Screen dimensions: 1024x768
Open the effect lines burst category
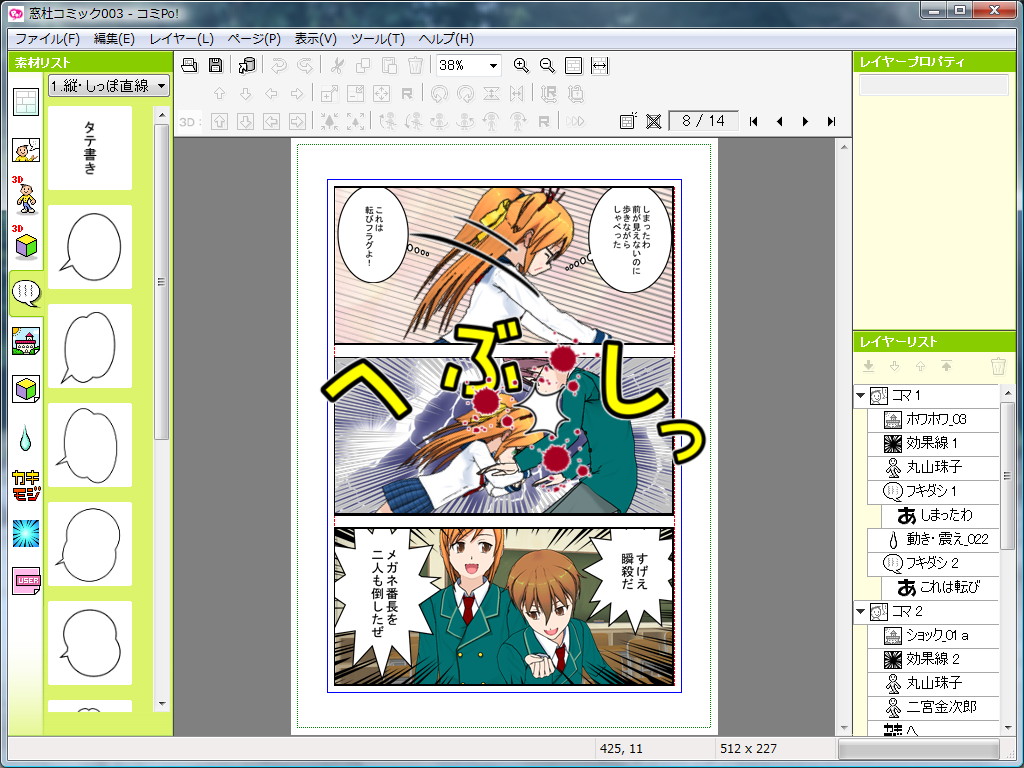[26, 534]
